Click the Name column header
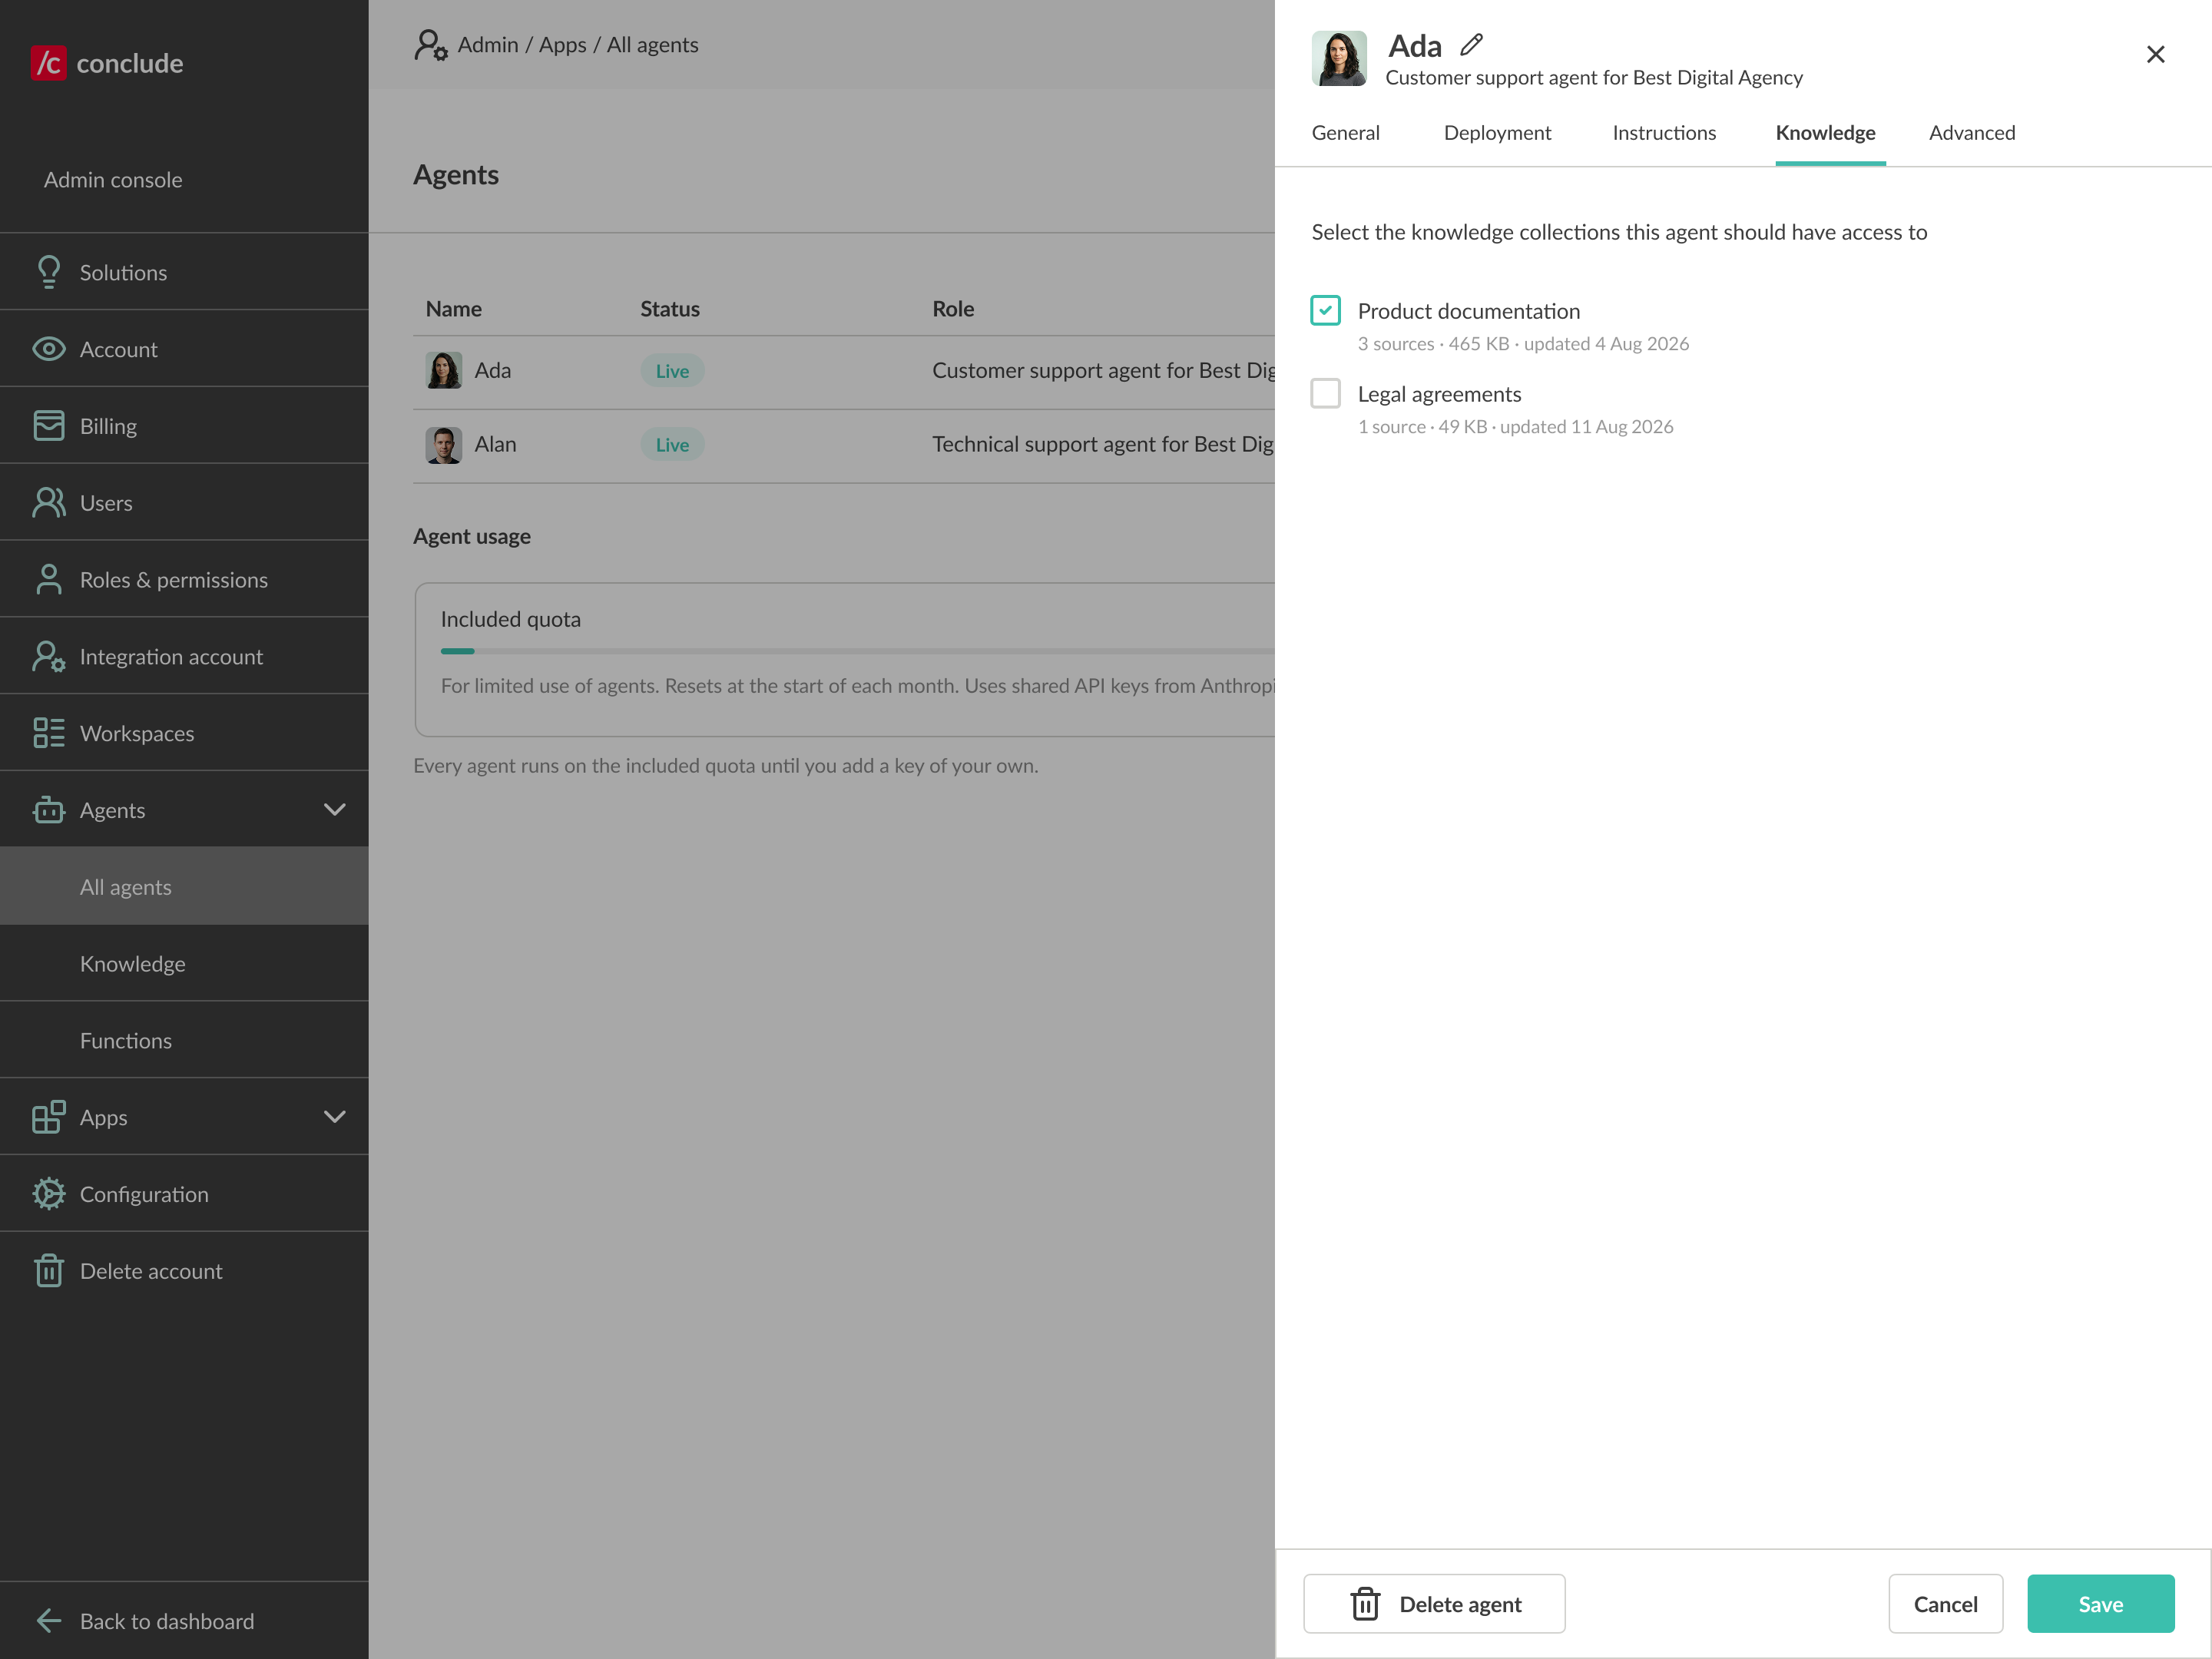This screenshot has width=2212, height=1659. (x=454, y=309)
